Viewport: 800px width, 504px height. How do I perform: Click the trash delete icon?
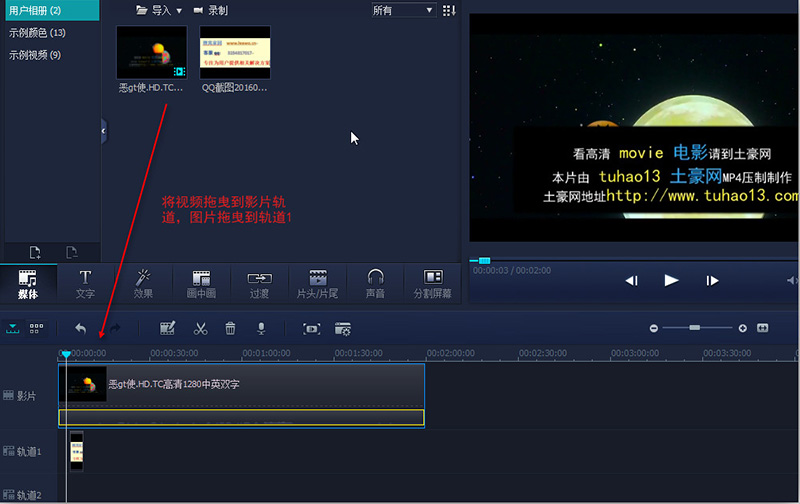tap(231, 328)
